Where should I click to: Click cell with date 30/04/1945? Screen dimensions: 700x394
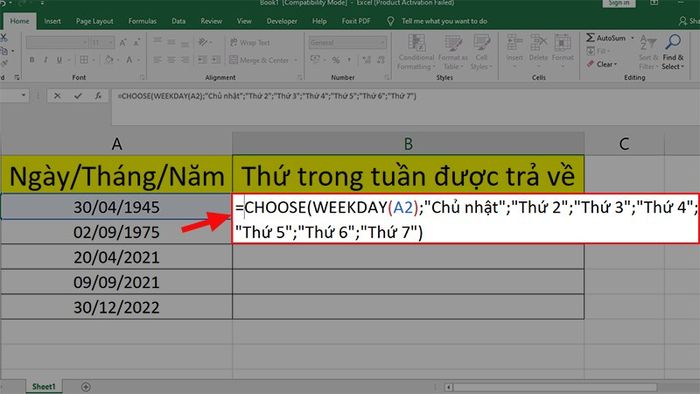[117, 207]
